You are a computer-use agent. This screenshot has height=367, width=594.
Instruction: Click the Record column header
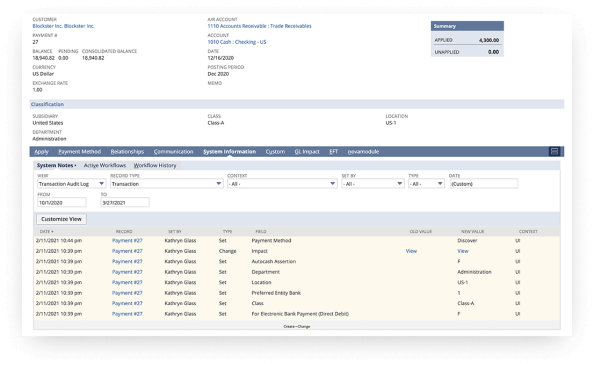click(124, 231)
